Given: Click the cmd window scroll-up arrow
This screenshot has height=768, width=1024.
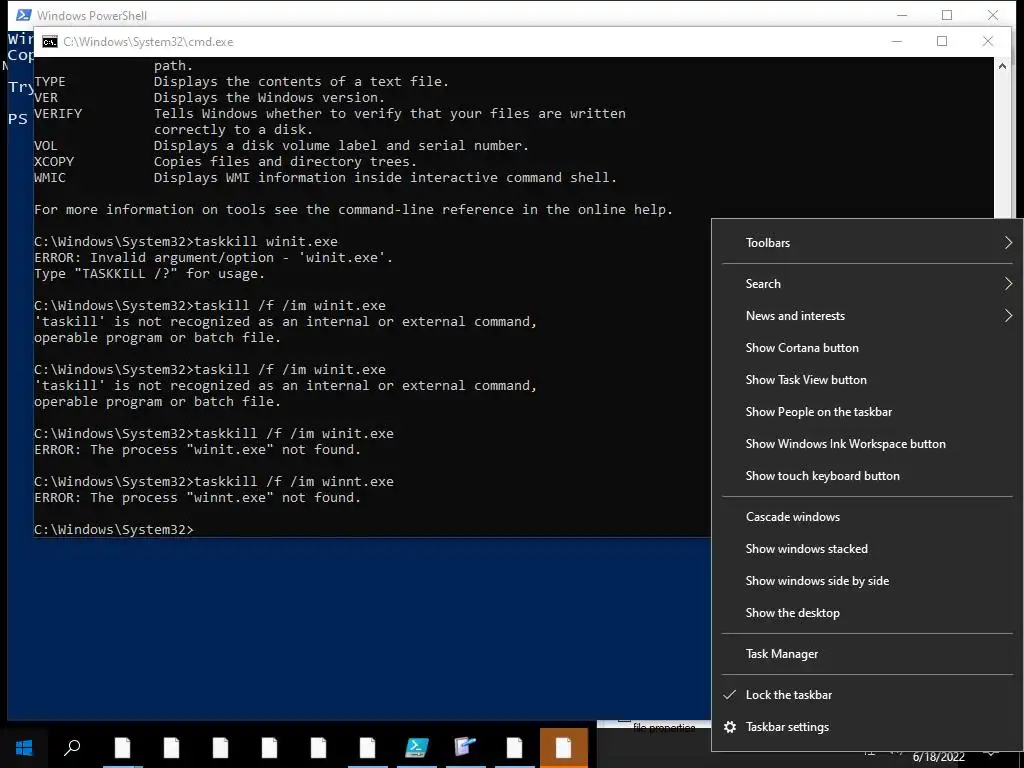Looking at the screenshot, I should [x=1002, y=66].
